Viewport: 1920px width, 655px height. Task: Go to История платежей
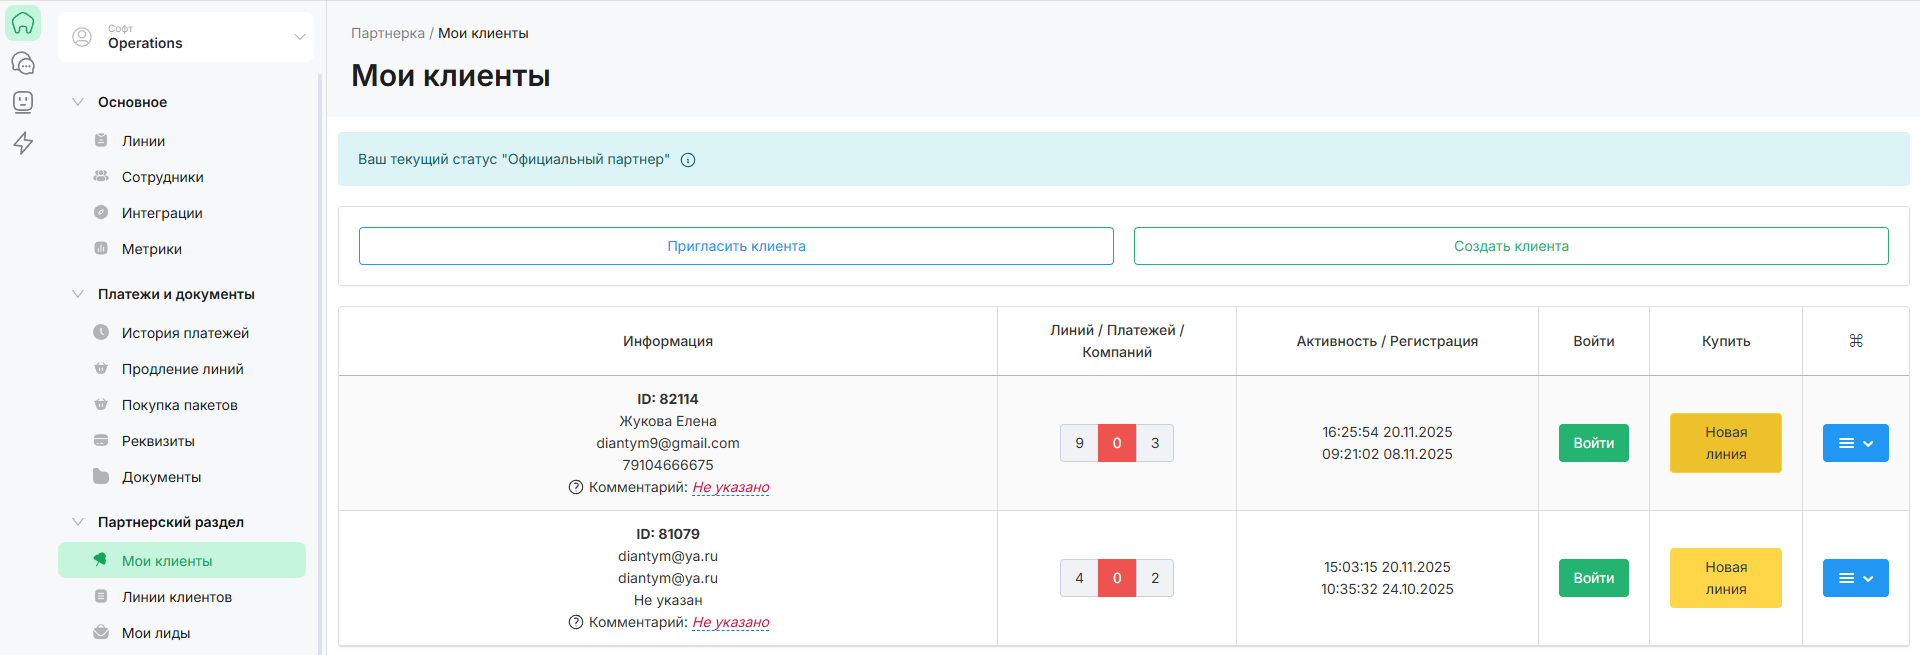[185, 333]
